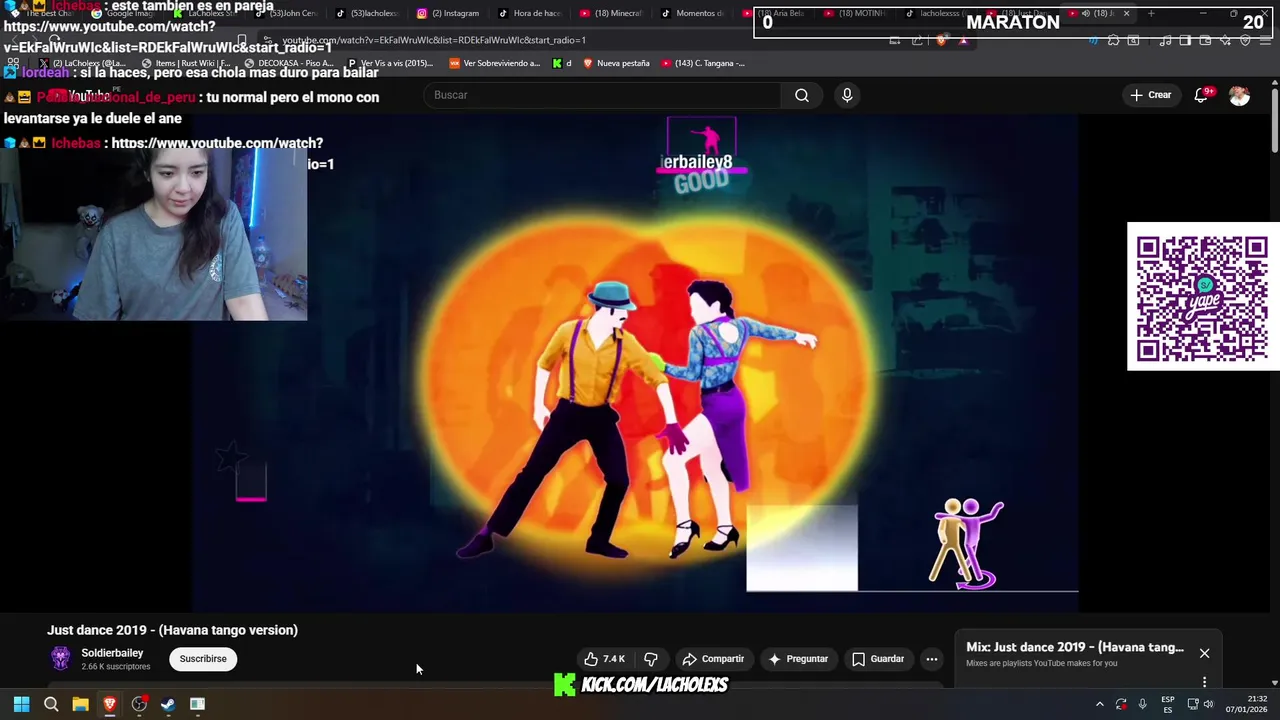Open the Soldierbailey channel avatar
This screenshot has height=720, width=1280.
pos(61,658)
